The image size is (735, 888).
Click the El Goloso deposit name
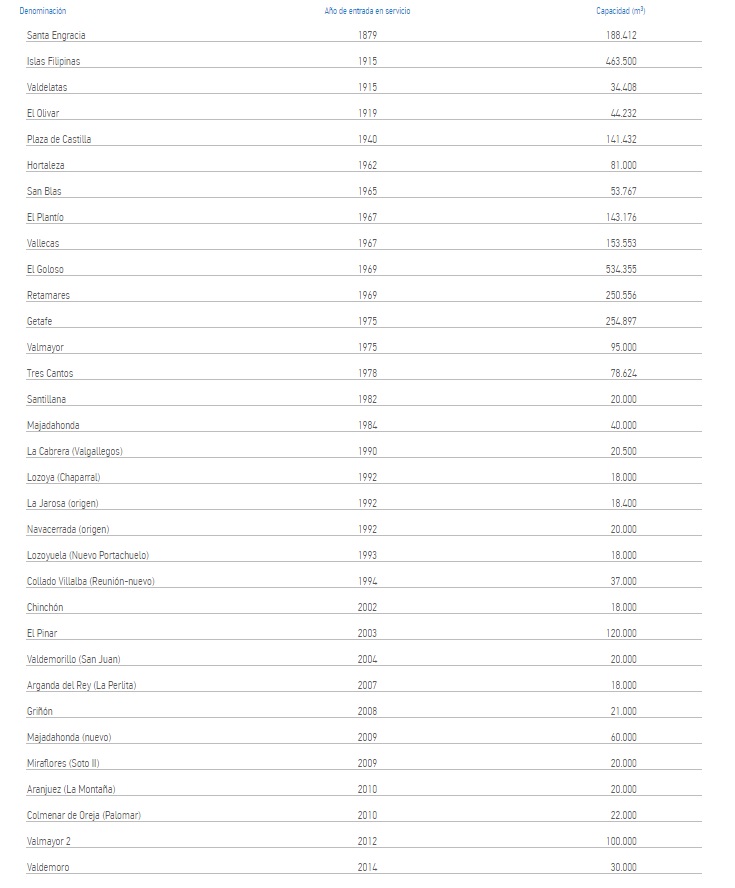45,269
